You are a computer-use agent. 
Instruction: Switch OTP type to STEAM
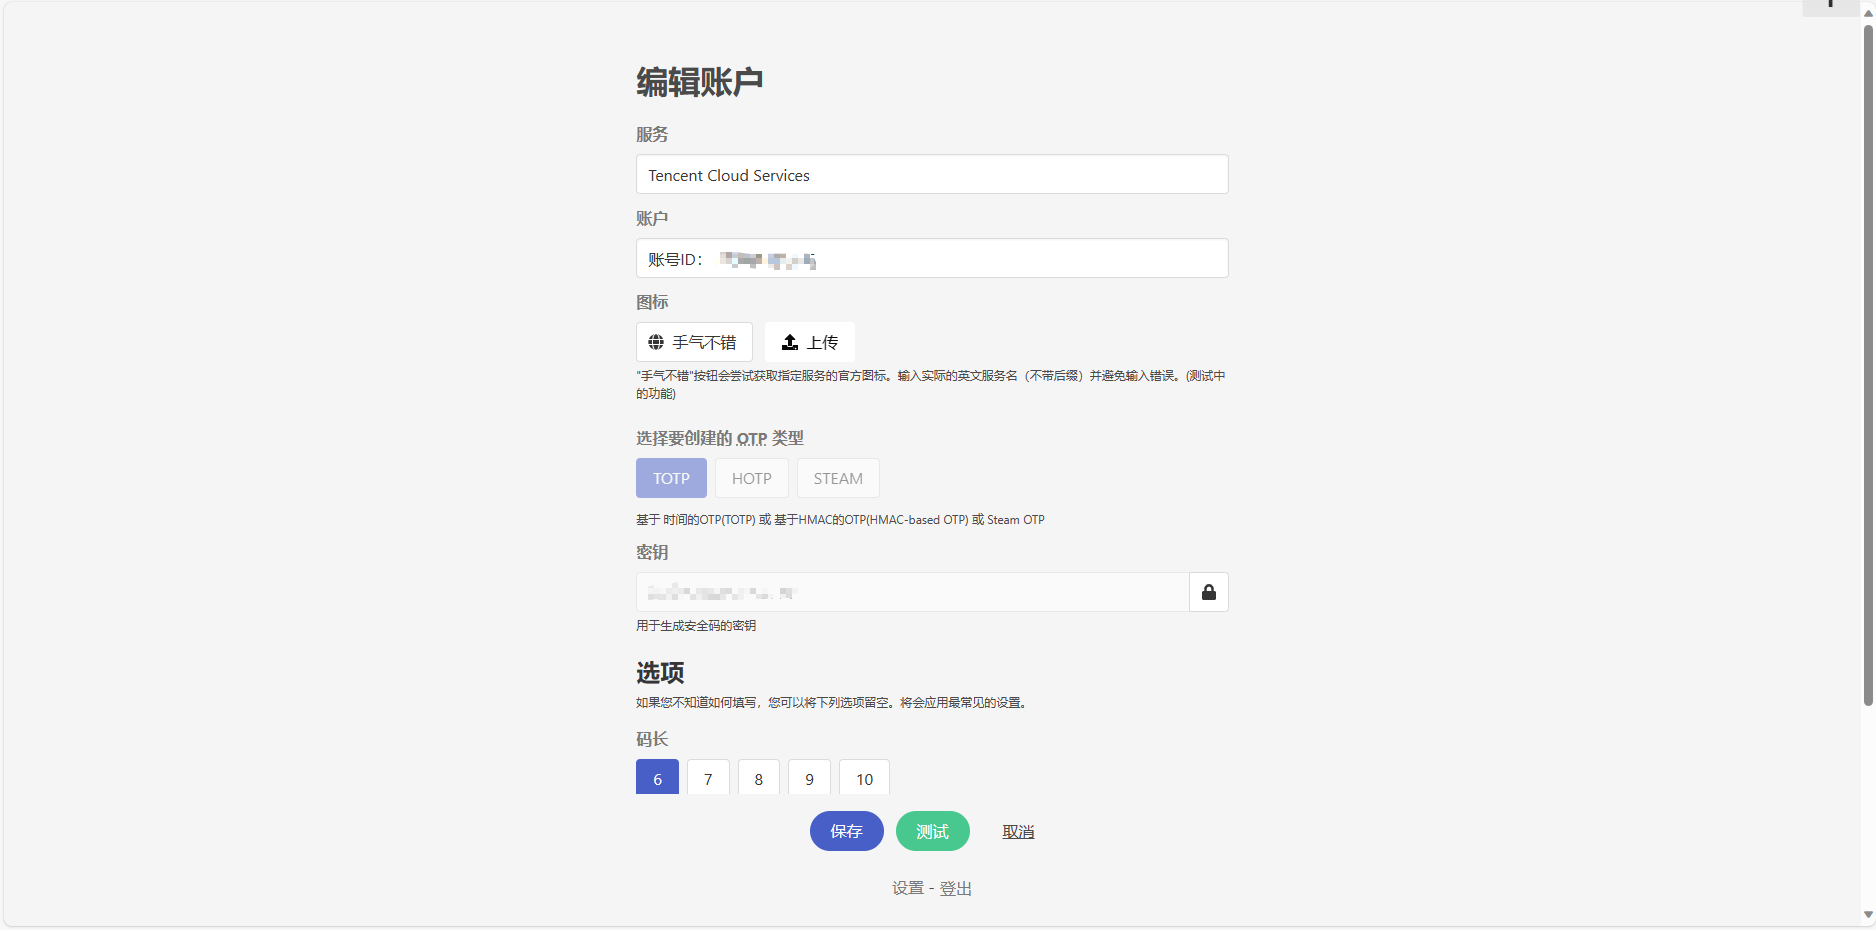(x=838, y=478)
